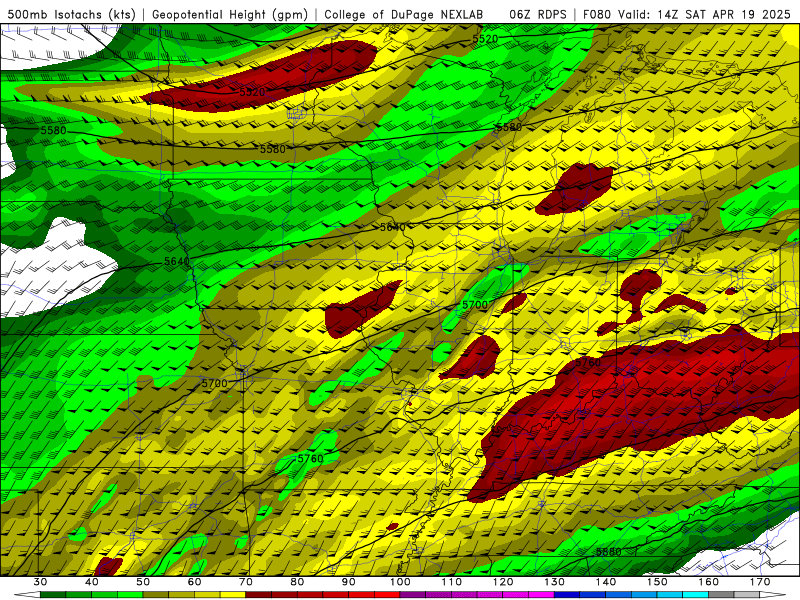
Task: Pick the dark red swatch starting at 70
Action: pos(259,595)
